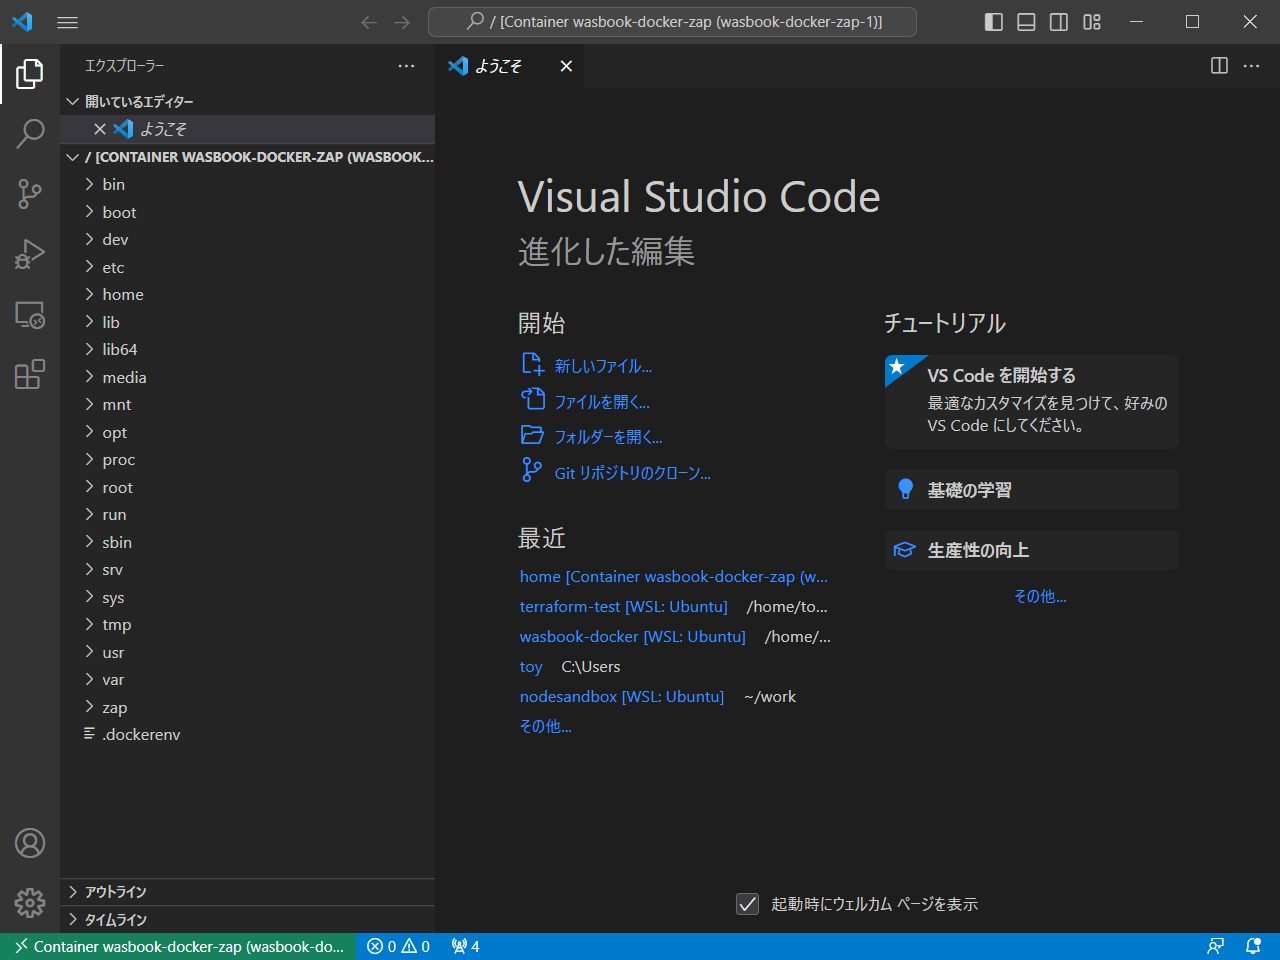Toggle the primary side bar layout icon
1280x960 pixels.
[x=994, y=22]
